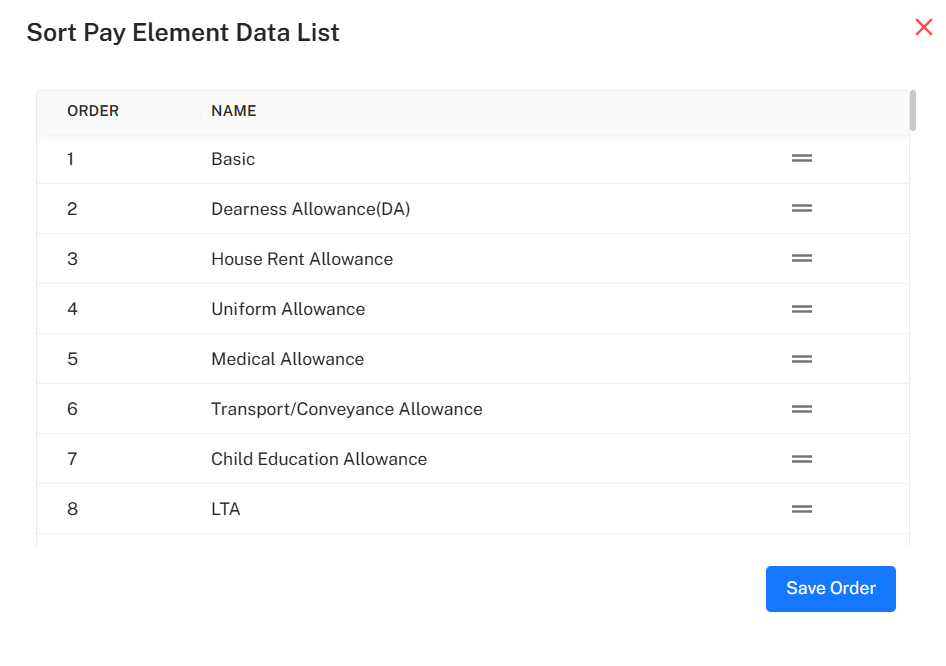This screenshot has height=666, width=946.
Task: Click House Rent Allowance reorder handle
Action: pos(801,258)
